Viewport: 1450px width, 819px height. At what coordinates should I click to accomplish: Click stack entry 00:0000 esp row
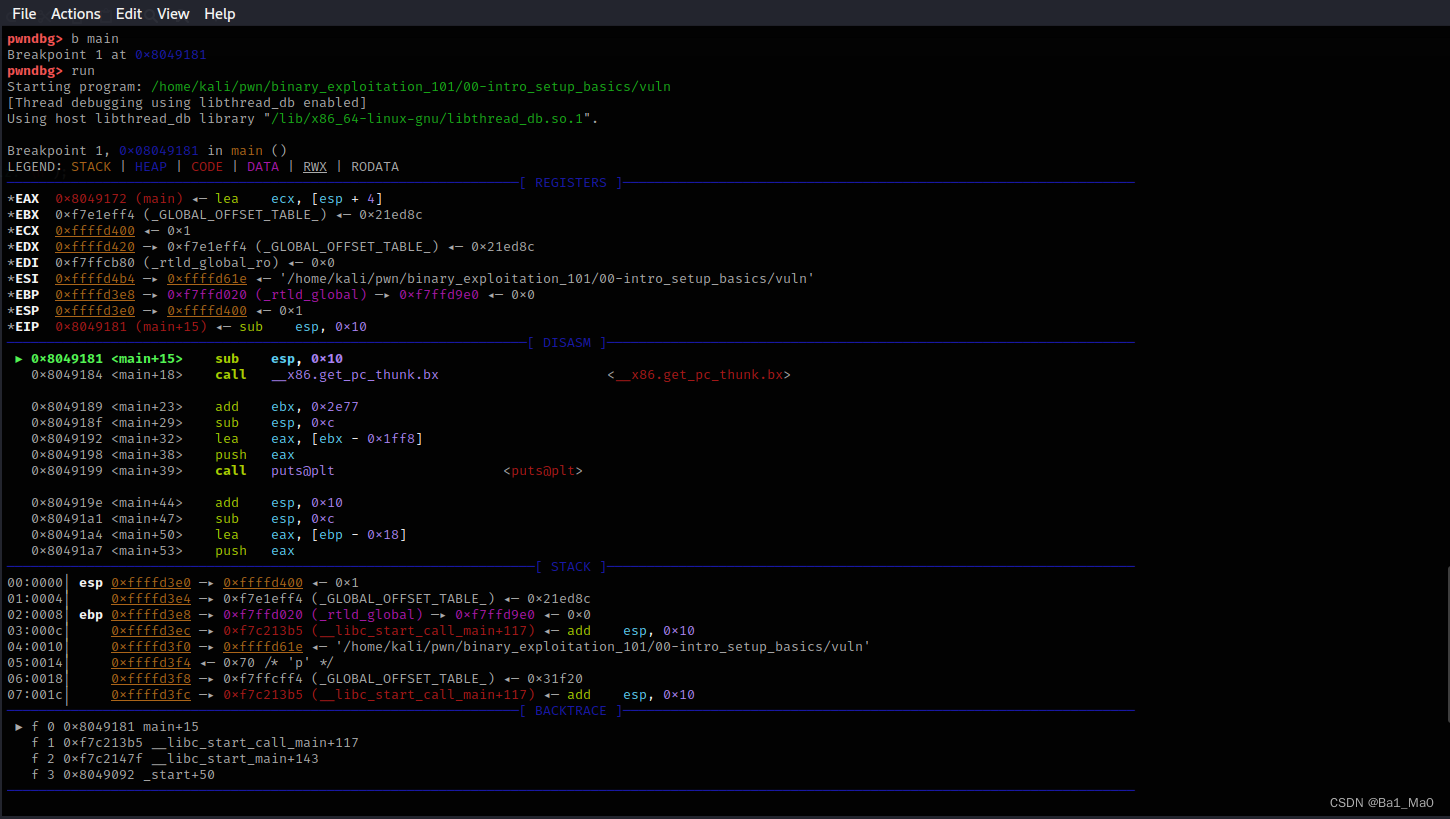click(183, 583)
